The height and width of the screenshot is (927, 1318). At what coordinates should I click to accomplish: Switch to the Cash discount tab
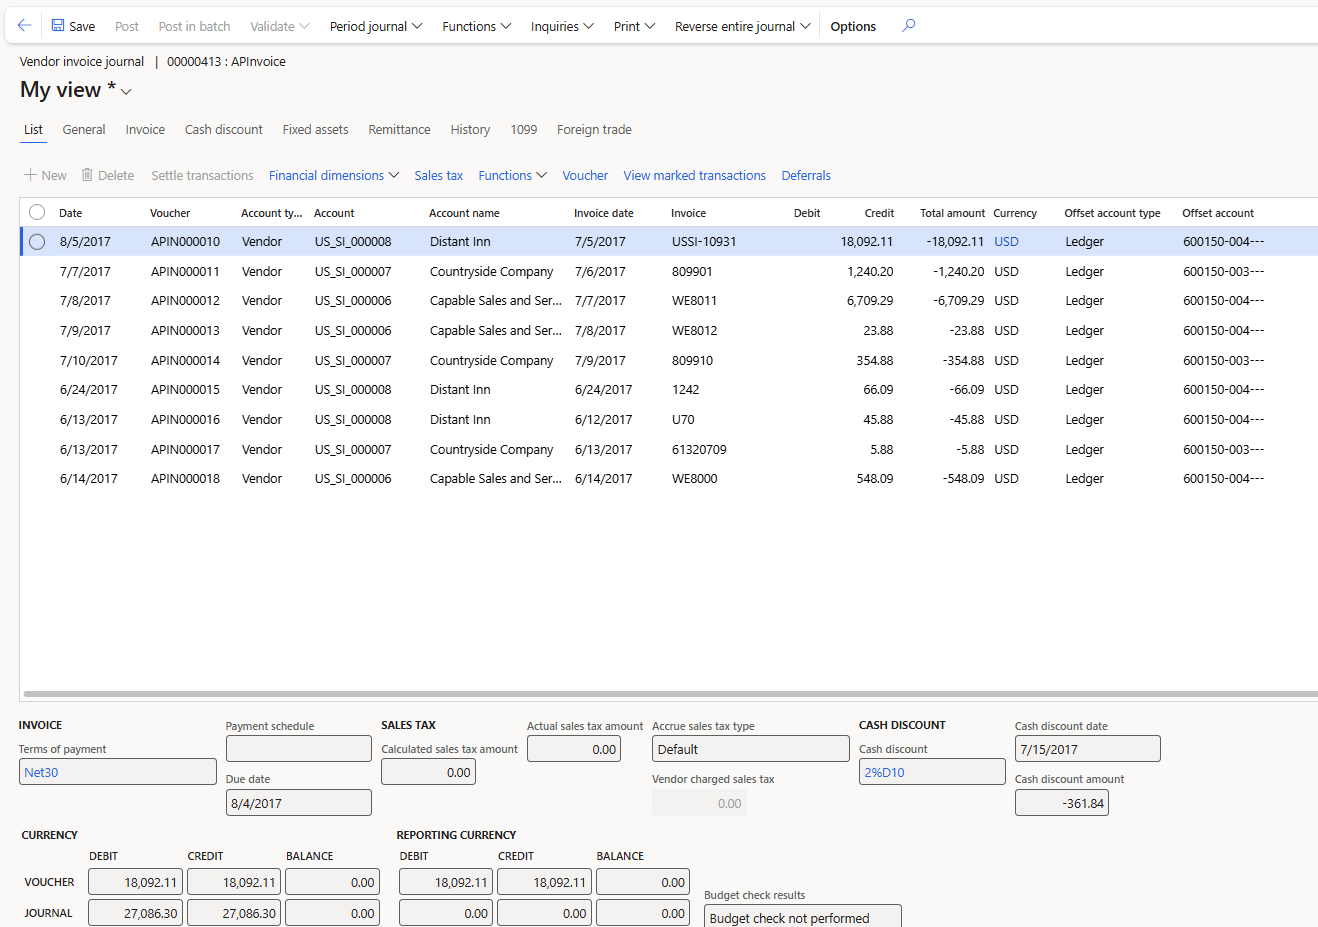[223, 130]
